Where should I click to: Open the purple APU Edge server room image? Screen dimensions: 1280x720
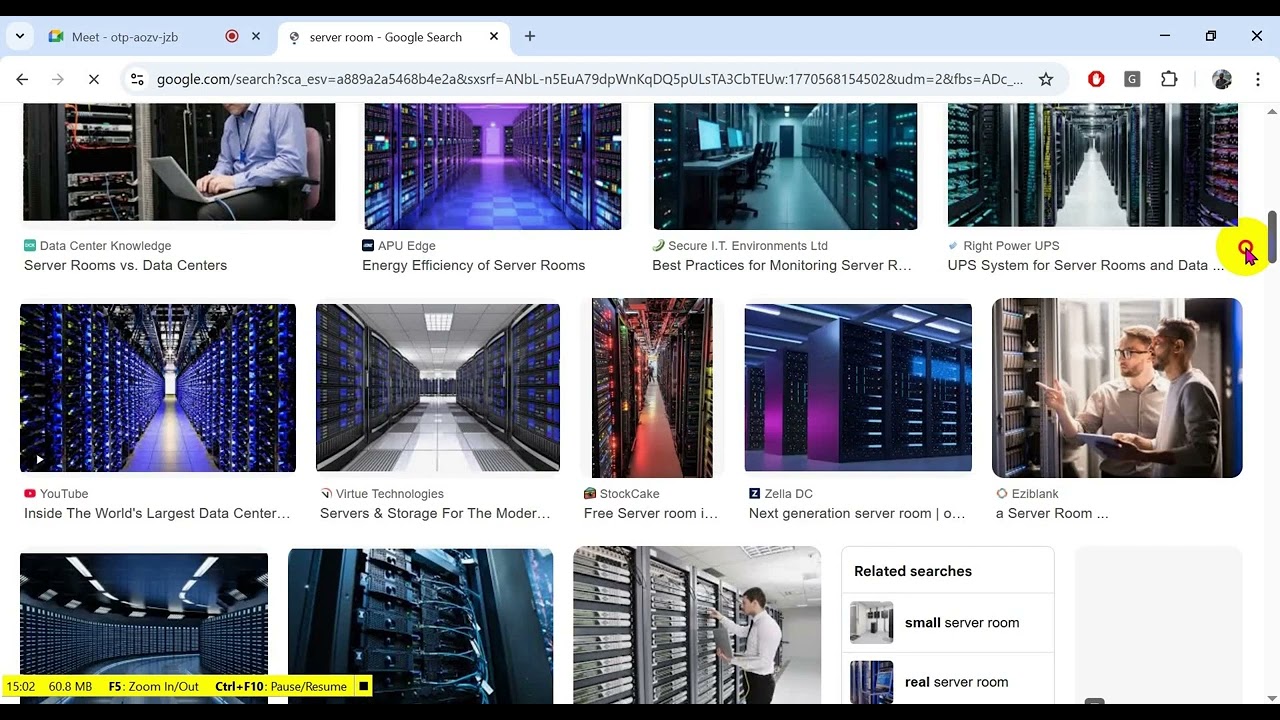492,166
